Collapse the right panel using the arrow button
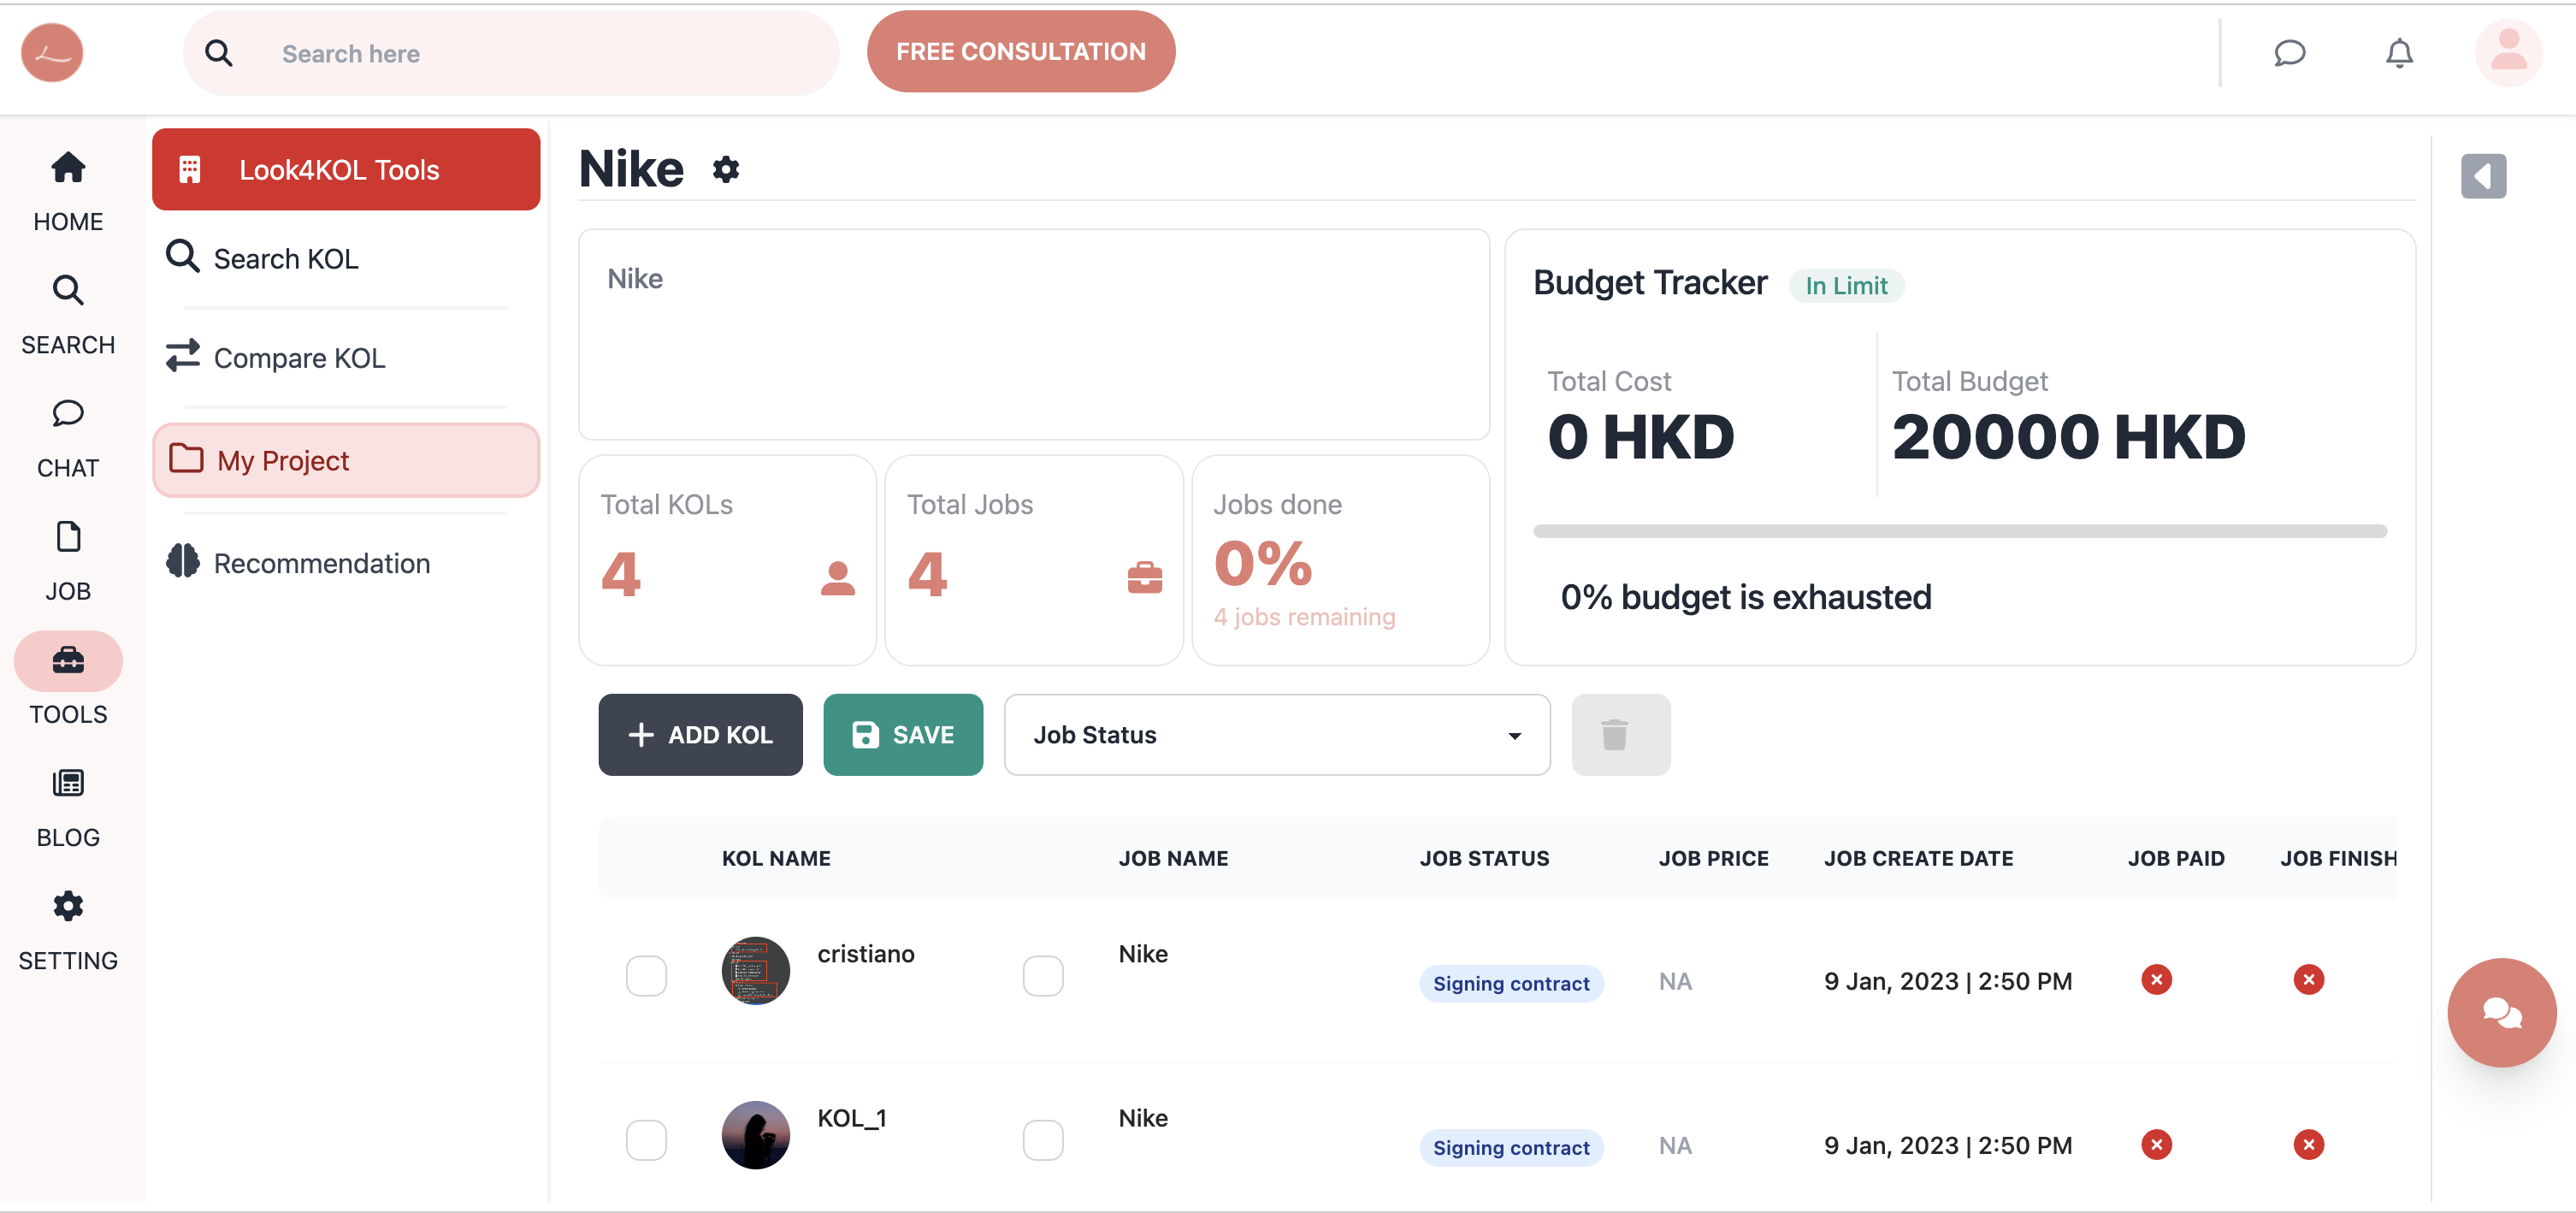Image resolution: width=2576 pixels, height=1213 pixels. point(2483,175)
